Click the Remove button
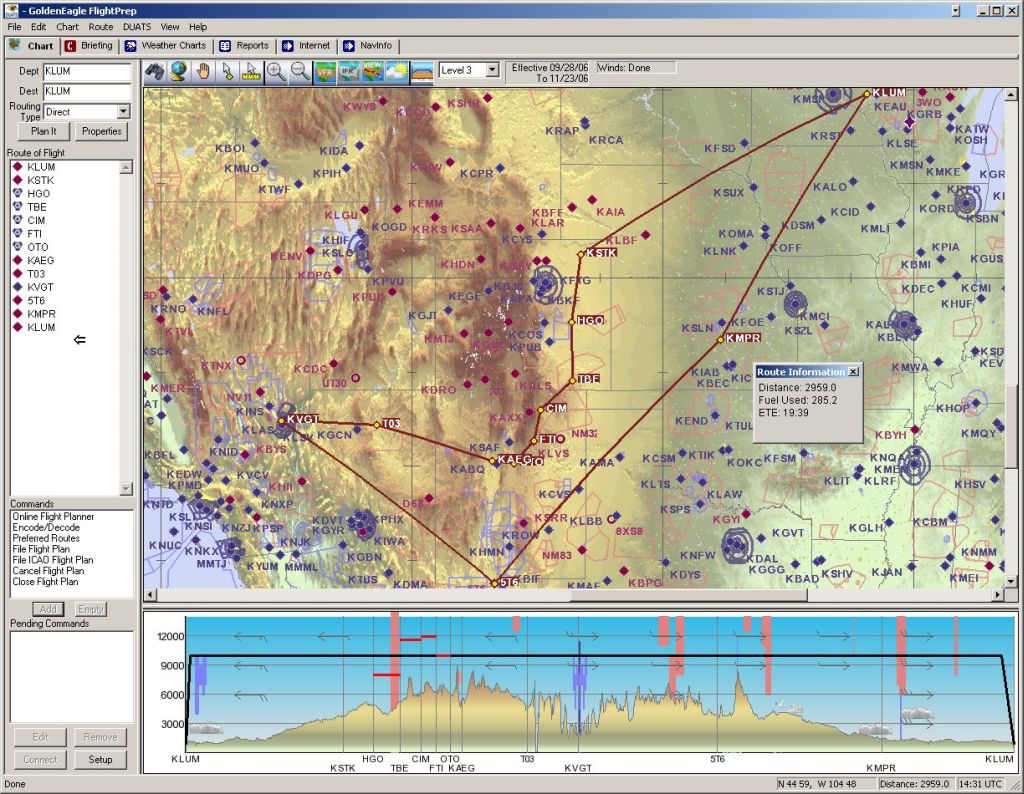 click(x=101, y=737)
